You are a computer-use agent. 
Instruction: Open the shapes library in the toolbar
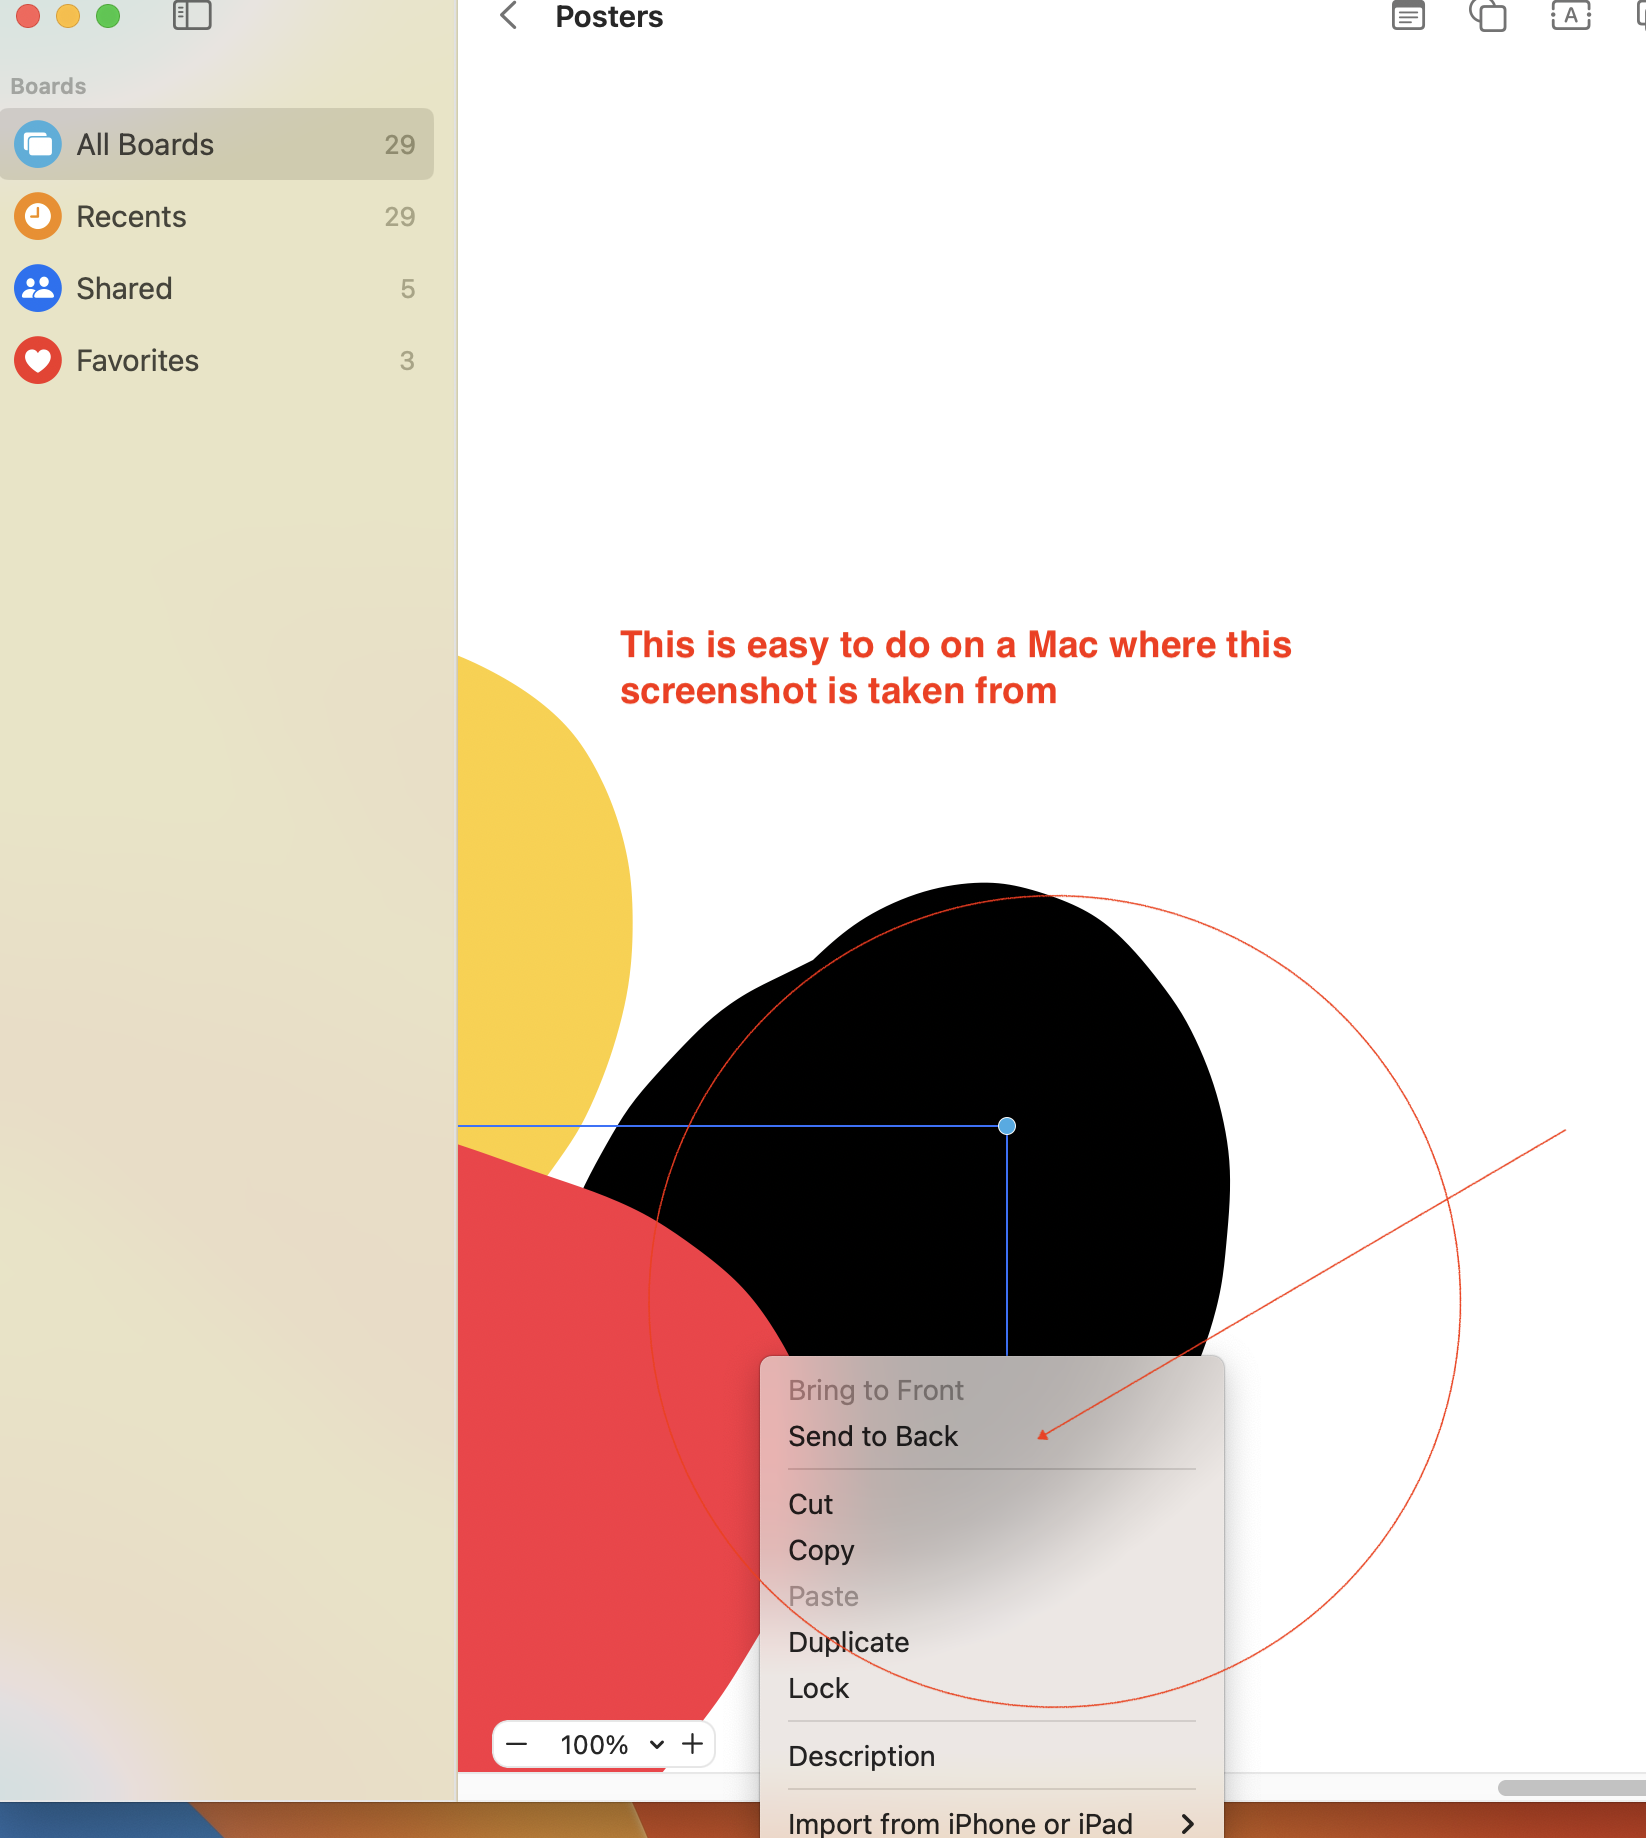click(x=1487, y=16)
